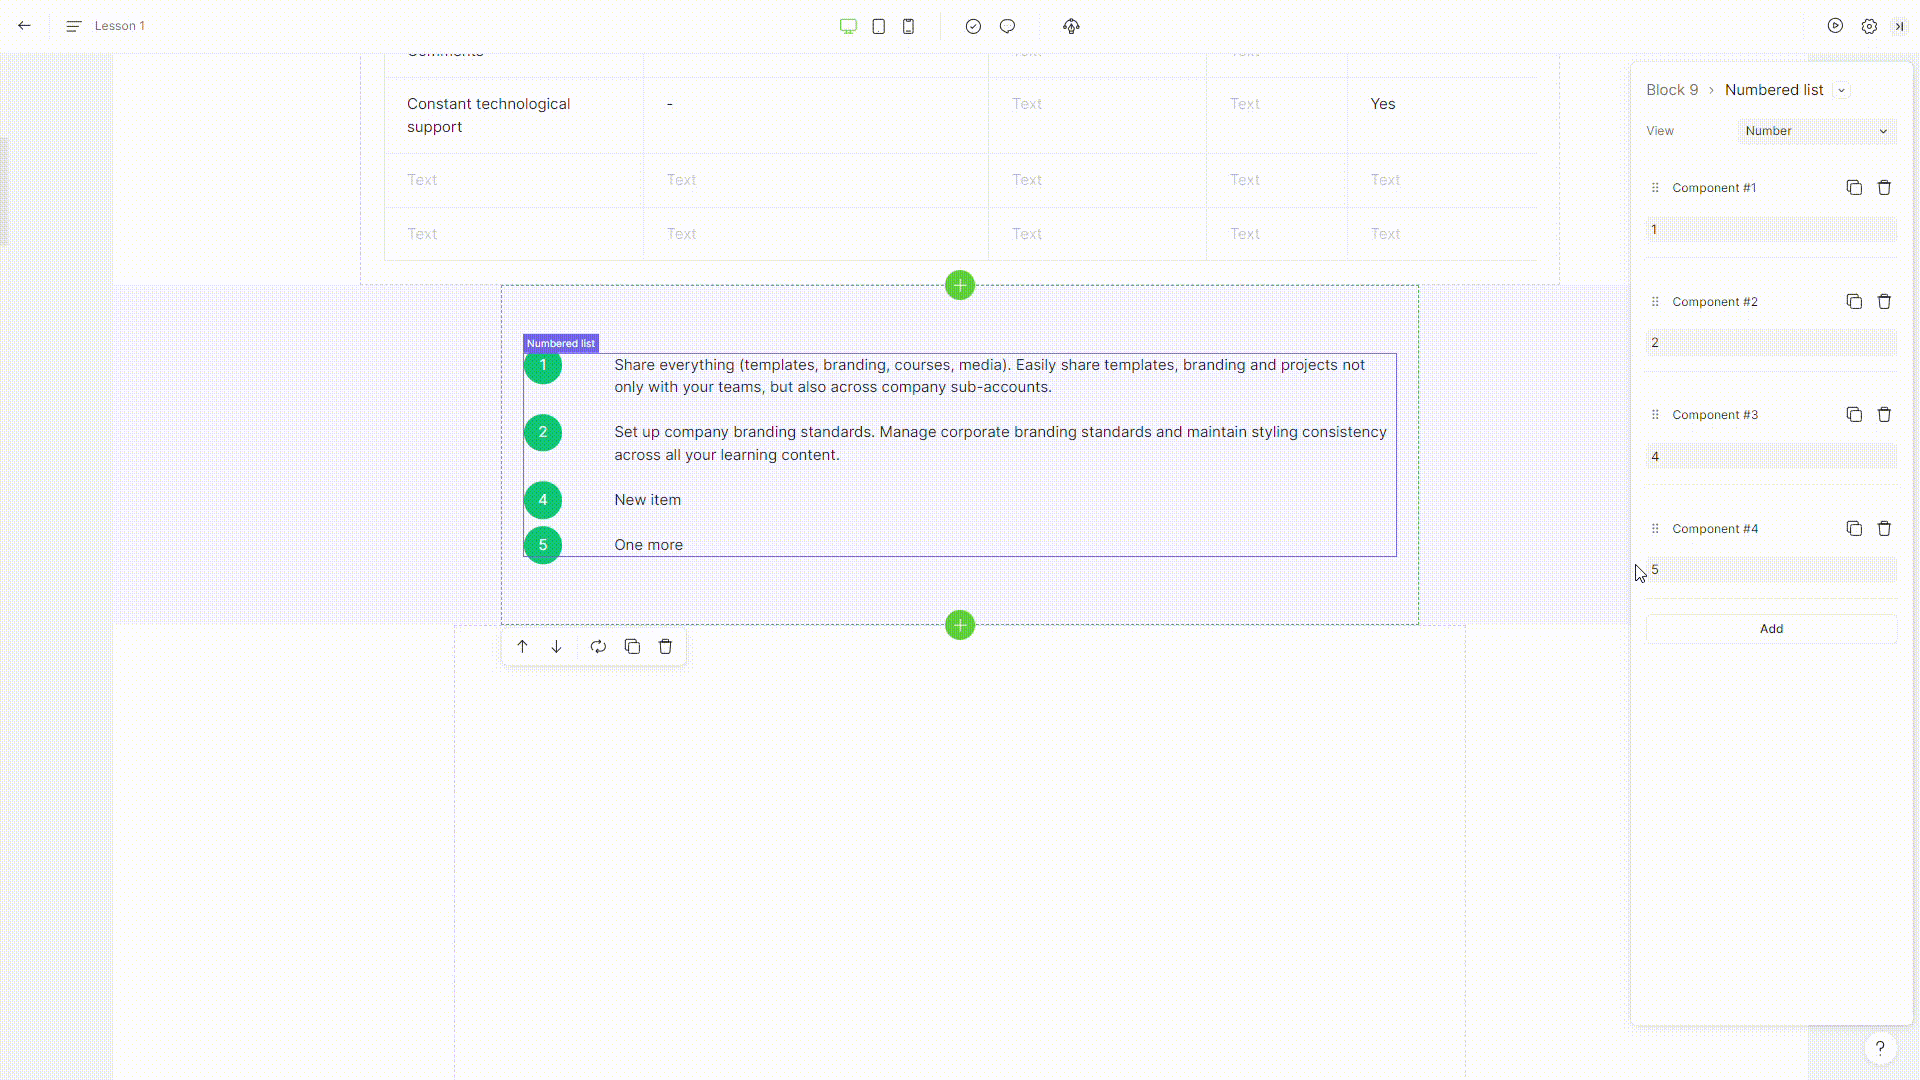Click the preview play icon
Screen dimensions: 1920x1080
1835,26
